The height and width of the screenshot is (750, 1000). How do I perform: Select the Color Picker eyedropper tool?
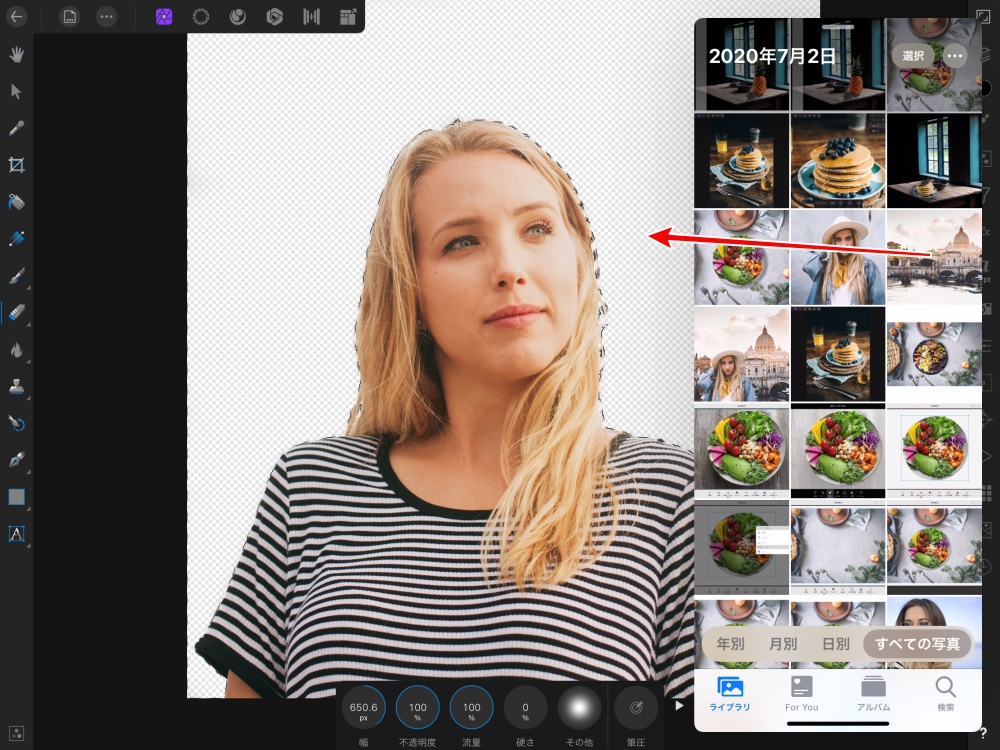click(16, 128)
